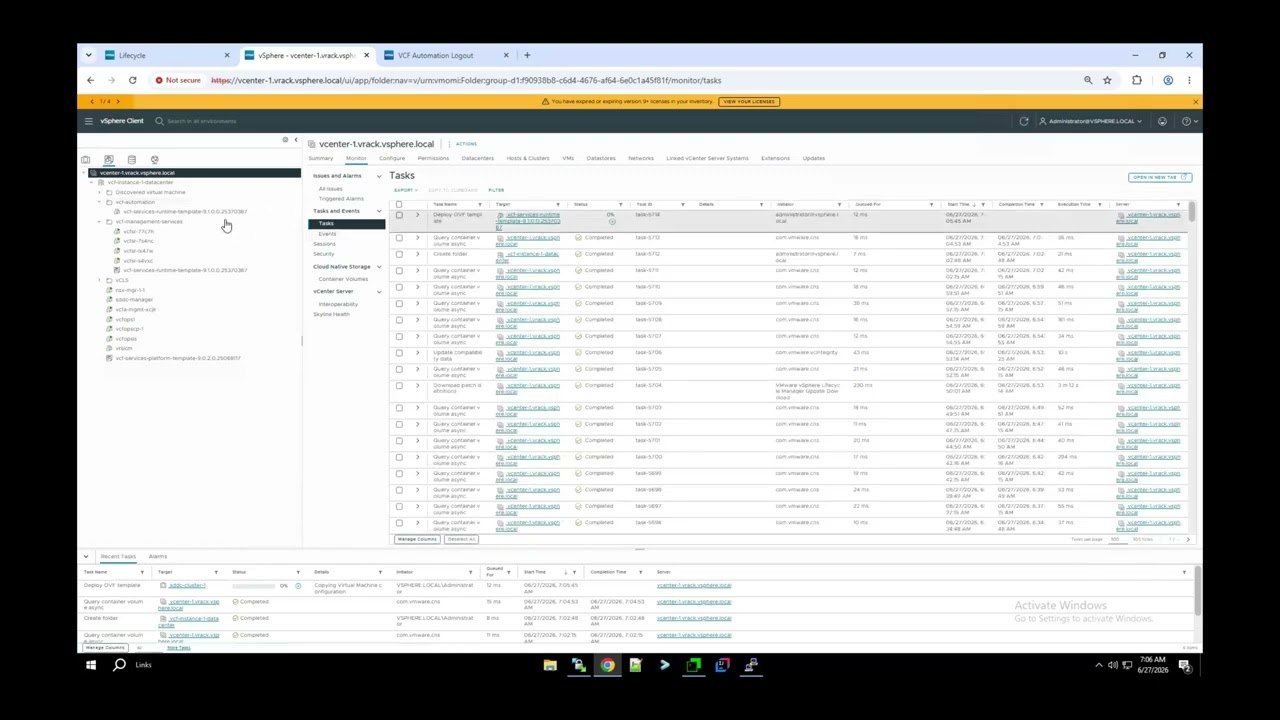Open the Events page in Monitor sidebar

[x=327, y=234]
